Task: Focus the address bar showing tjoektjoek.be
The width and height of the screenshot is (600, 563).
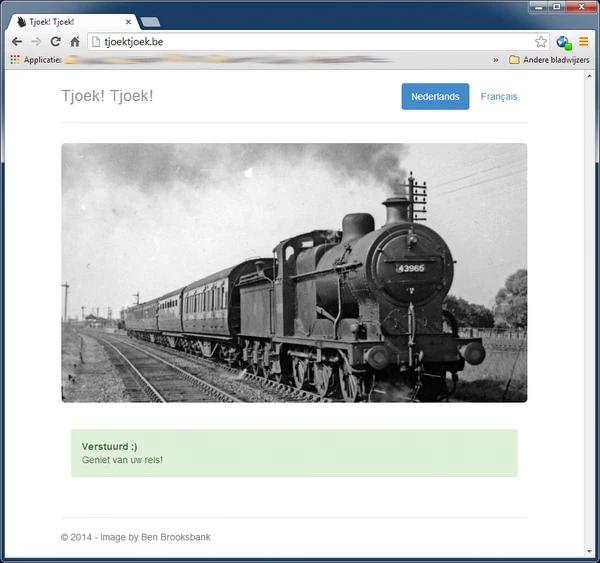Action: [x=318, y=42]
